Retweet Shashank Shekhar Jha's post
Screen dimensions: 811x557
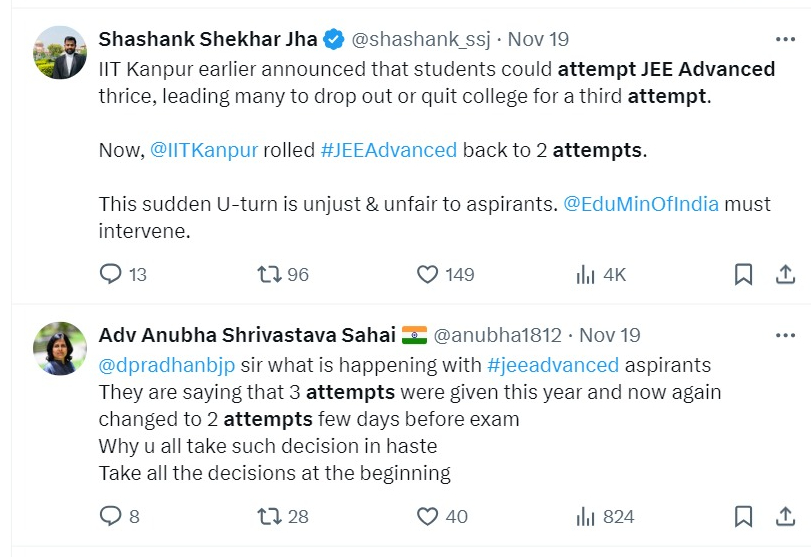(x=270, y=274)
